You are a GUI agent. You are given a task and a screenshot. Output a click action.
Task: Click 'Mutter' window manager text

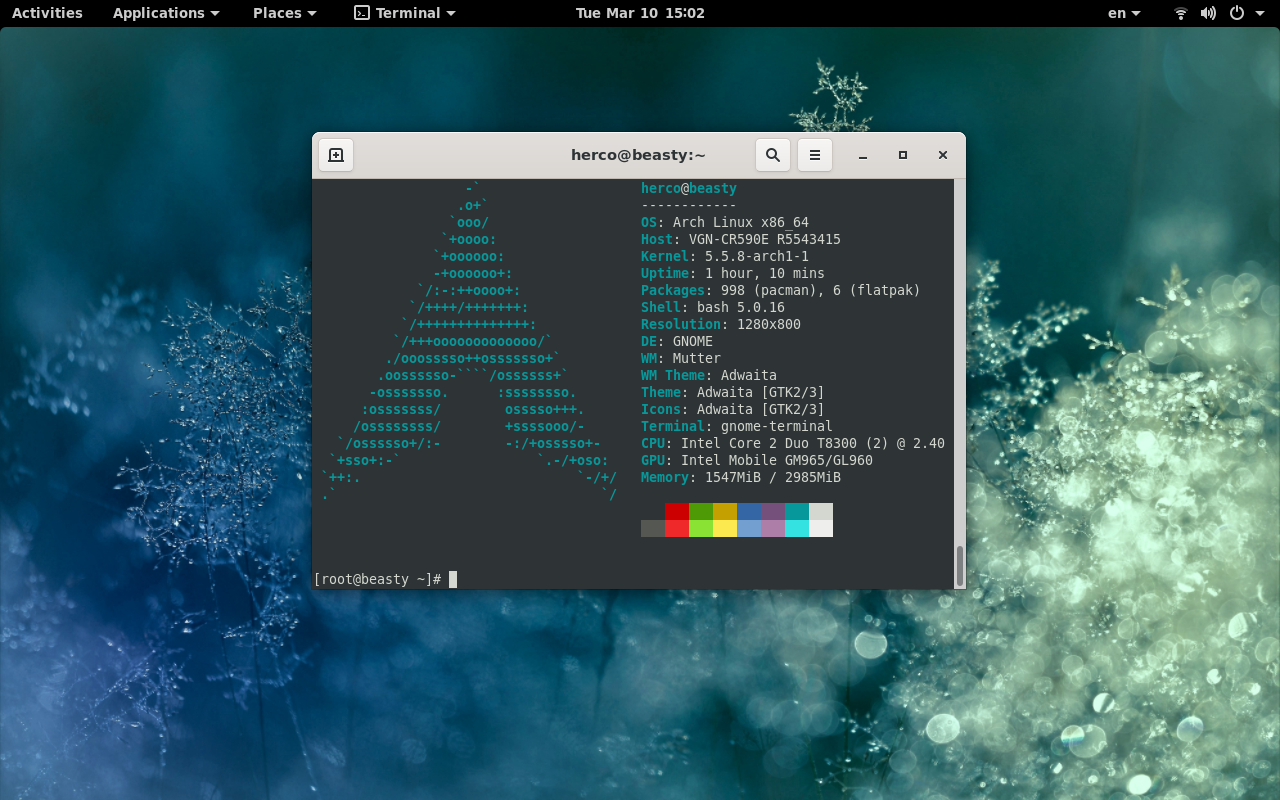pyautogui.click(x=697, y=358)
